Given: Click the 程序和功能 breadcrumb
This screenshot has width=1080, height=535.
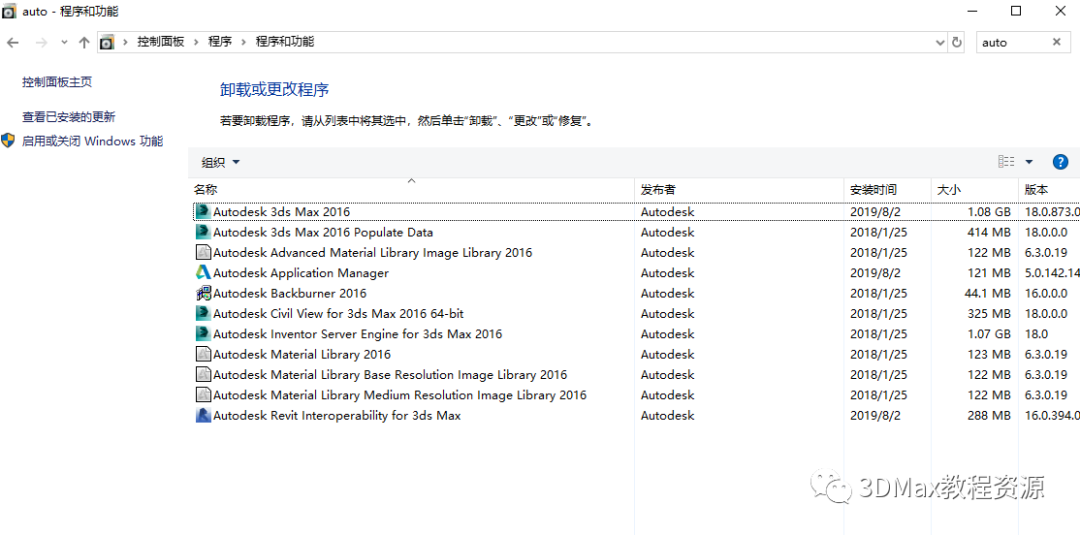Looking at the screenshot, I should pos(284,42).
